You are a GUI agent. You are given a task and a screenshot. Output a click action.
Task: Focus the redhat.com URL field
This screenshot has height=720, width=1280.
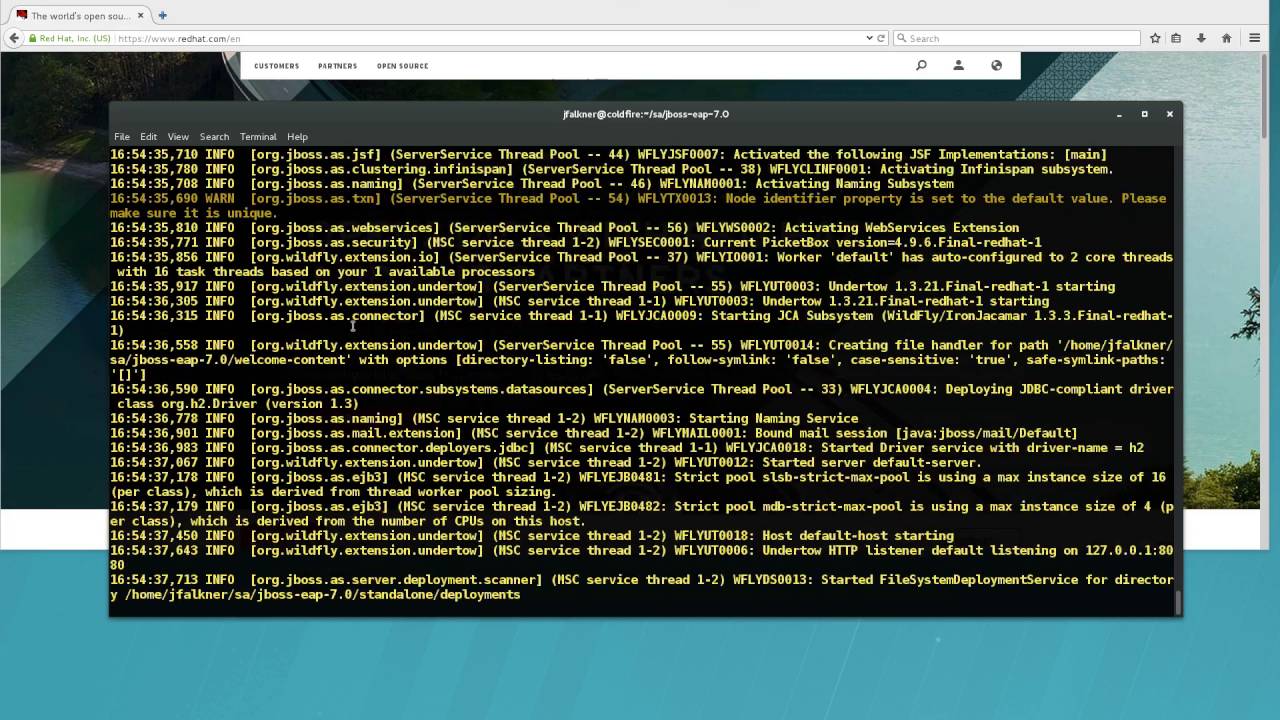pyautogui.click(x=490, y=38)
